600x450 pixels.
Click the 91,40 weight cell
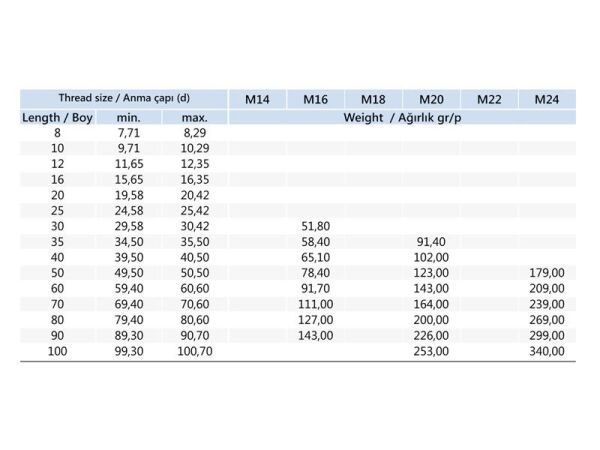(431, 242)
